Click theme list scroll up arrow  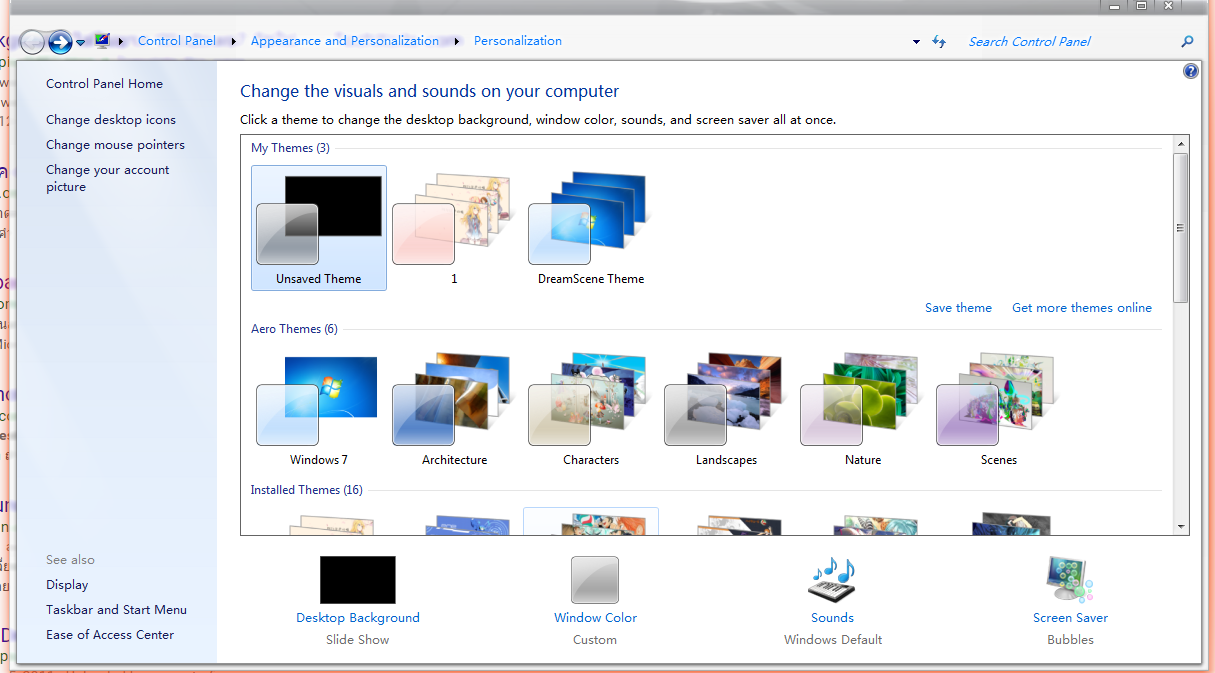[1181, 145]
